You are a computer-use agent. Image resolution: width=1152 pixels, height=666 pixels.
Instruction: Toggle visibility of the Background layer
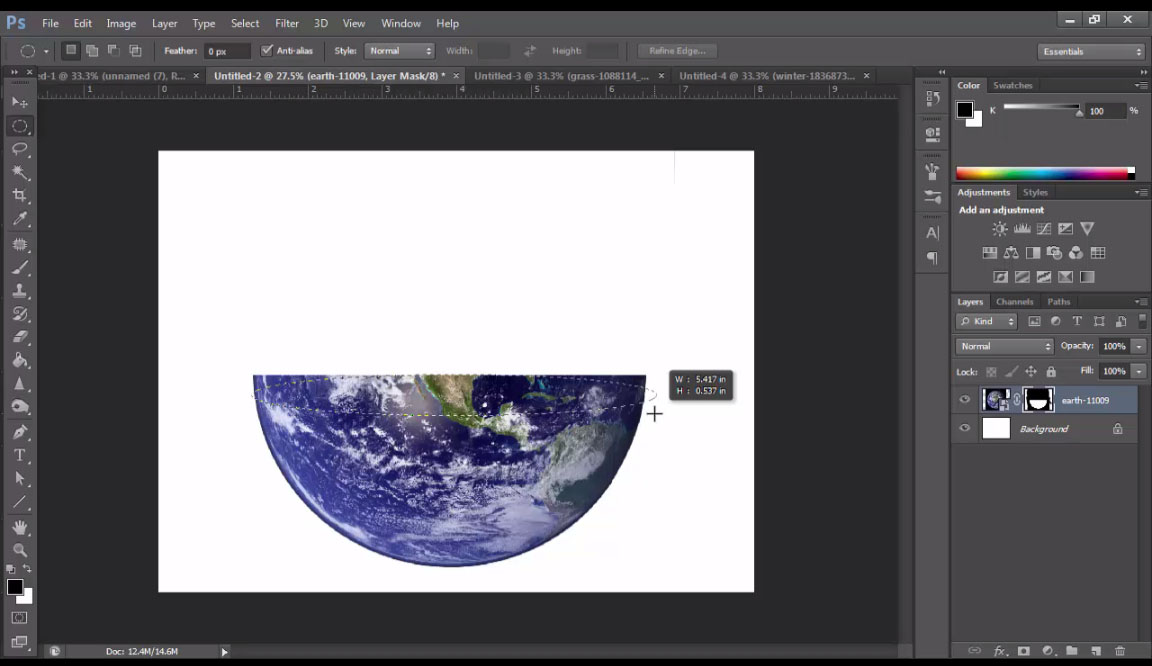coord(964,428)
